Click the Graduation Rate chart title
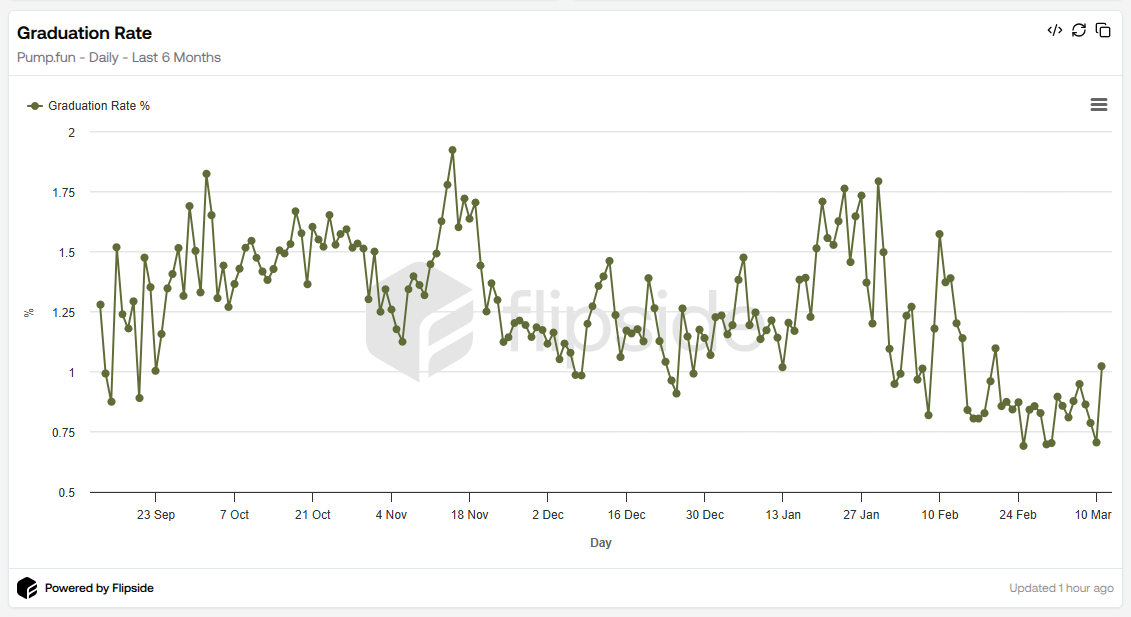The height and width of the screenshot is (617, 1131). [85, 34]
